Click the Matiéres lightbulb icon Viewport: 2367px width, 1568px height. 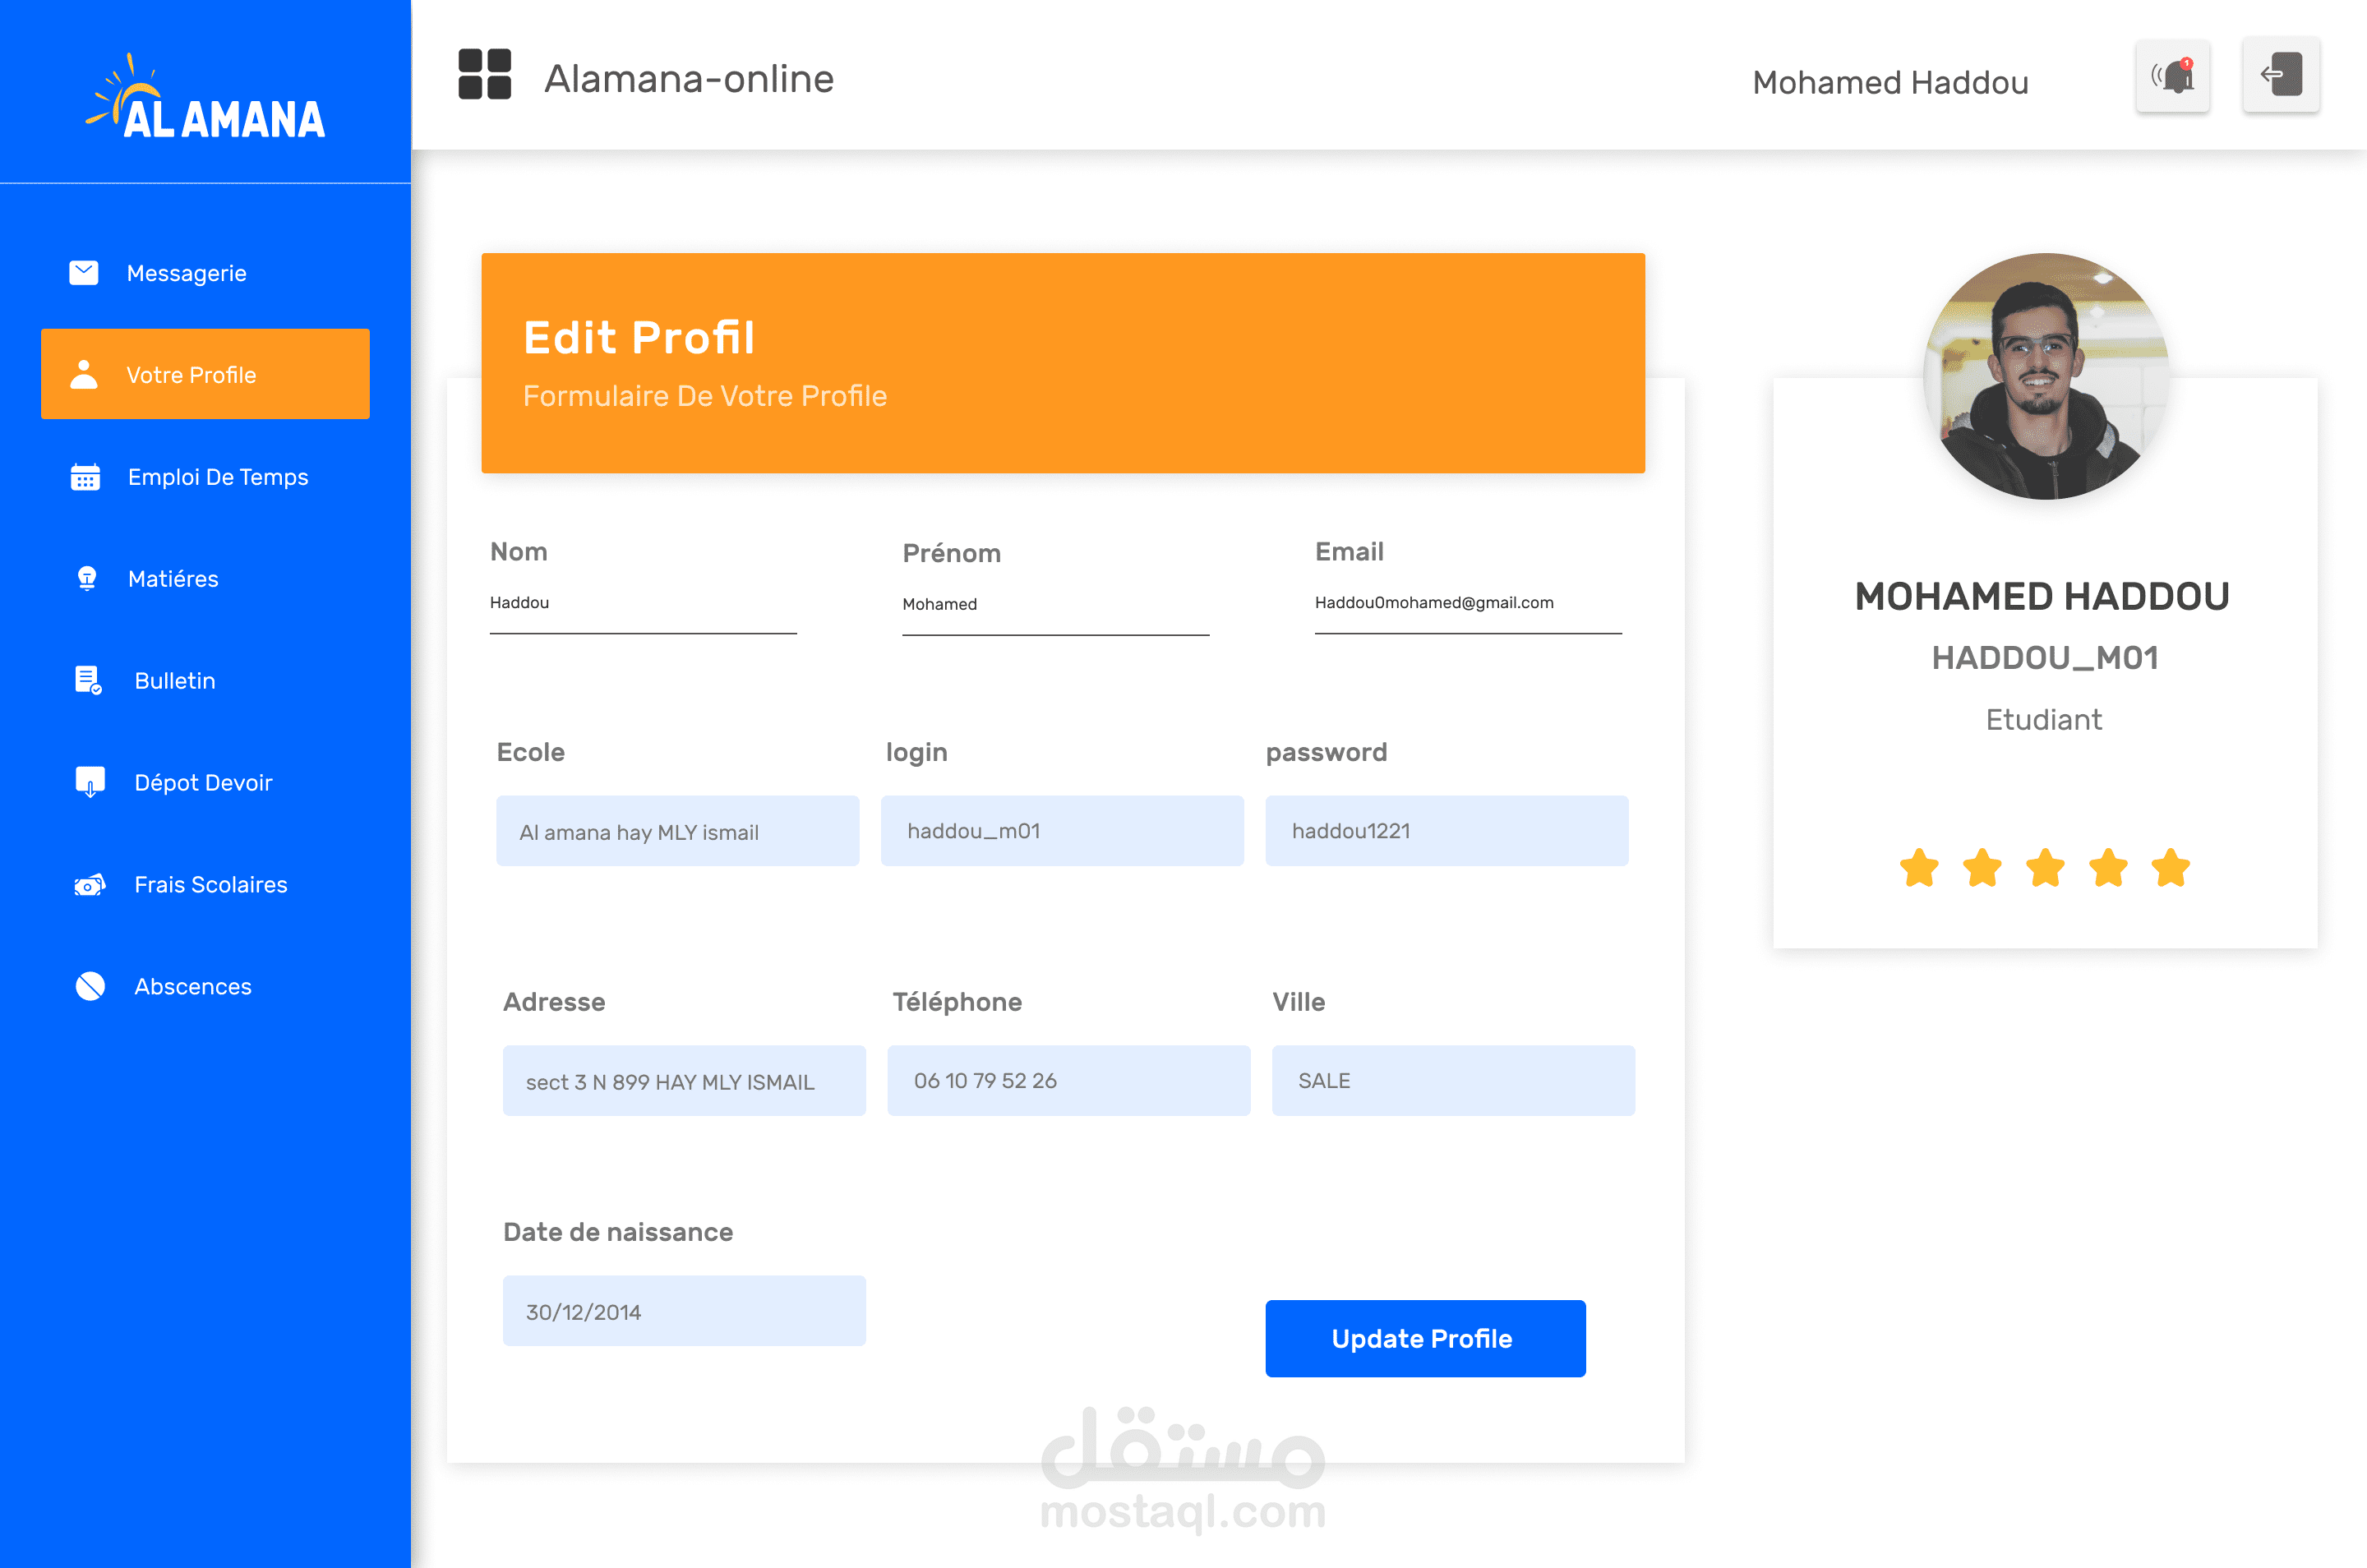click(x=87, y=579)
